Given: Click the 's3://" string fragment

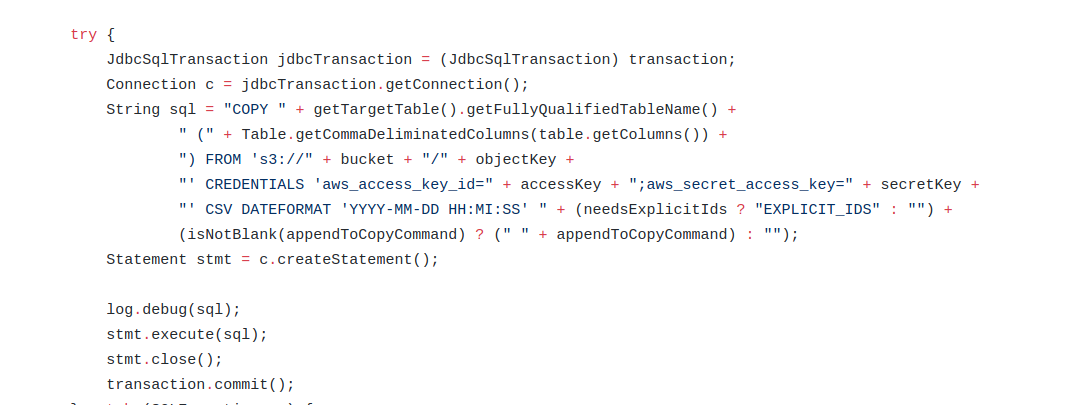Looking at the screenshot, I should (282, 160).
